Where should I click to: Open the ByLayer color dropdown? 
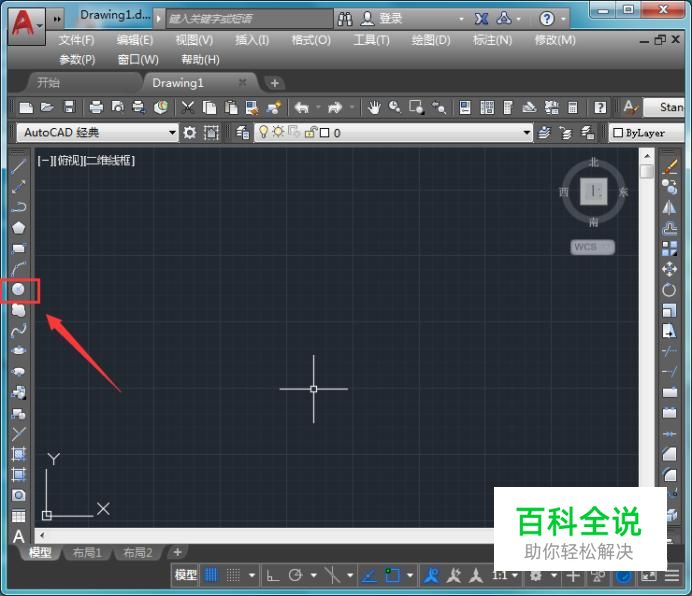(x=646, y=132)
